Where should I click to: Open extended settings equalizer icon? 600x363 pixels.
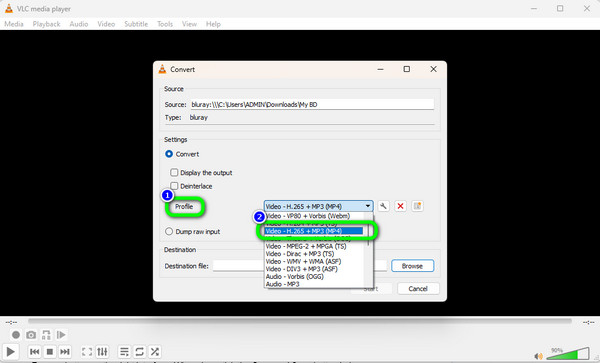tap(102, 352)
